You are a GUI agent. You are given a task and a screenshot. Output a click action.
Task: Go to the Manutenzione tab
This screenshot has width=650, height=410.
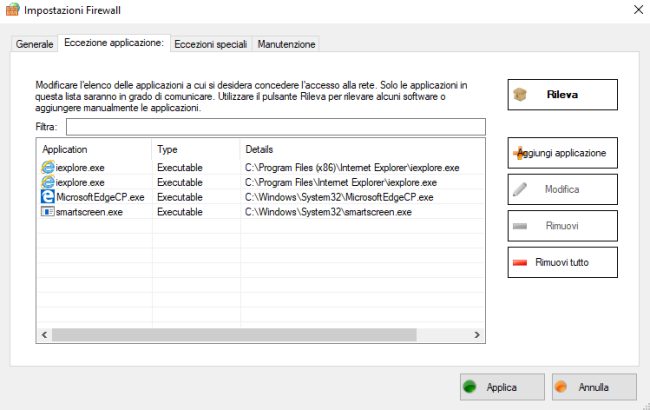(286, 45)
